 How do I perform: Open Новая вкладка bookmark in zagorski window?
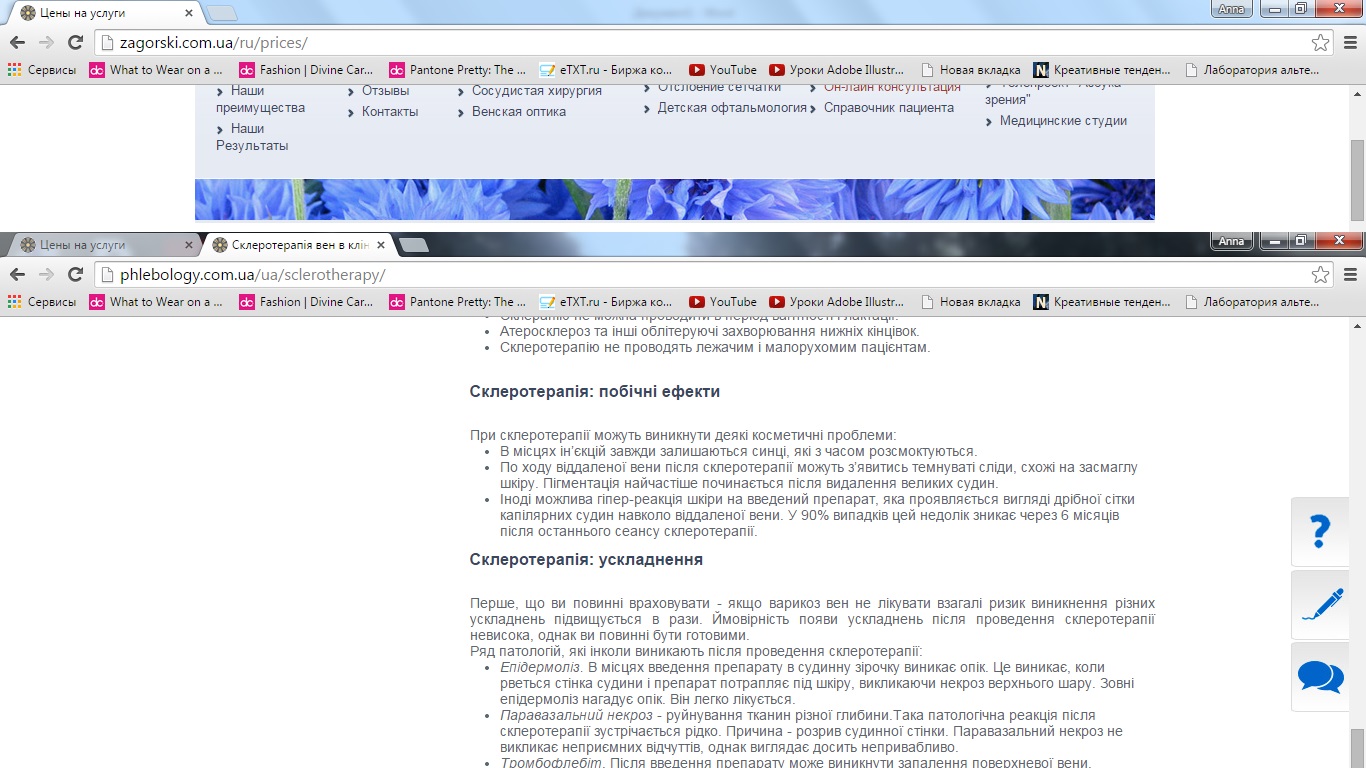[x=970, y=70]
